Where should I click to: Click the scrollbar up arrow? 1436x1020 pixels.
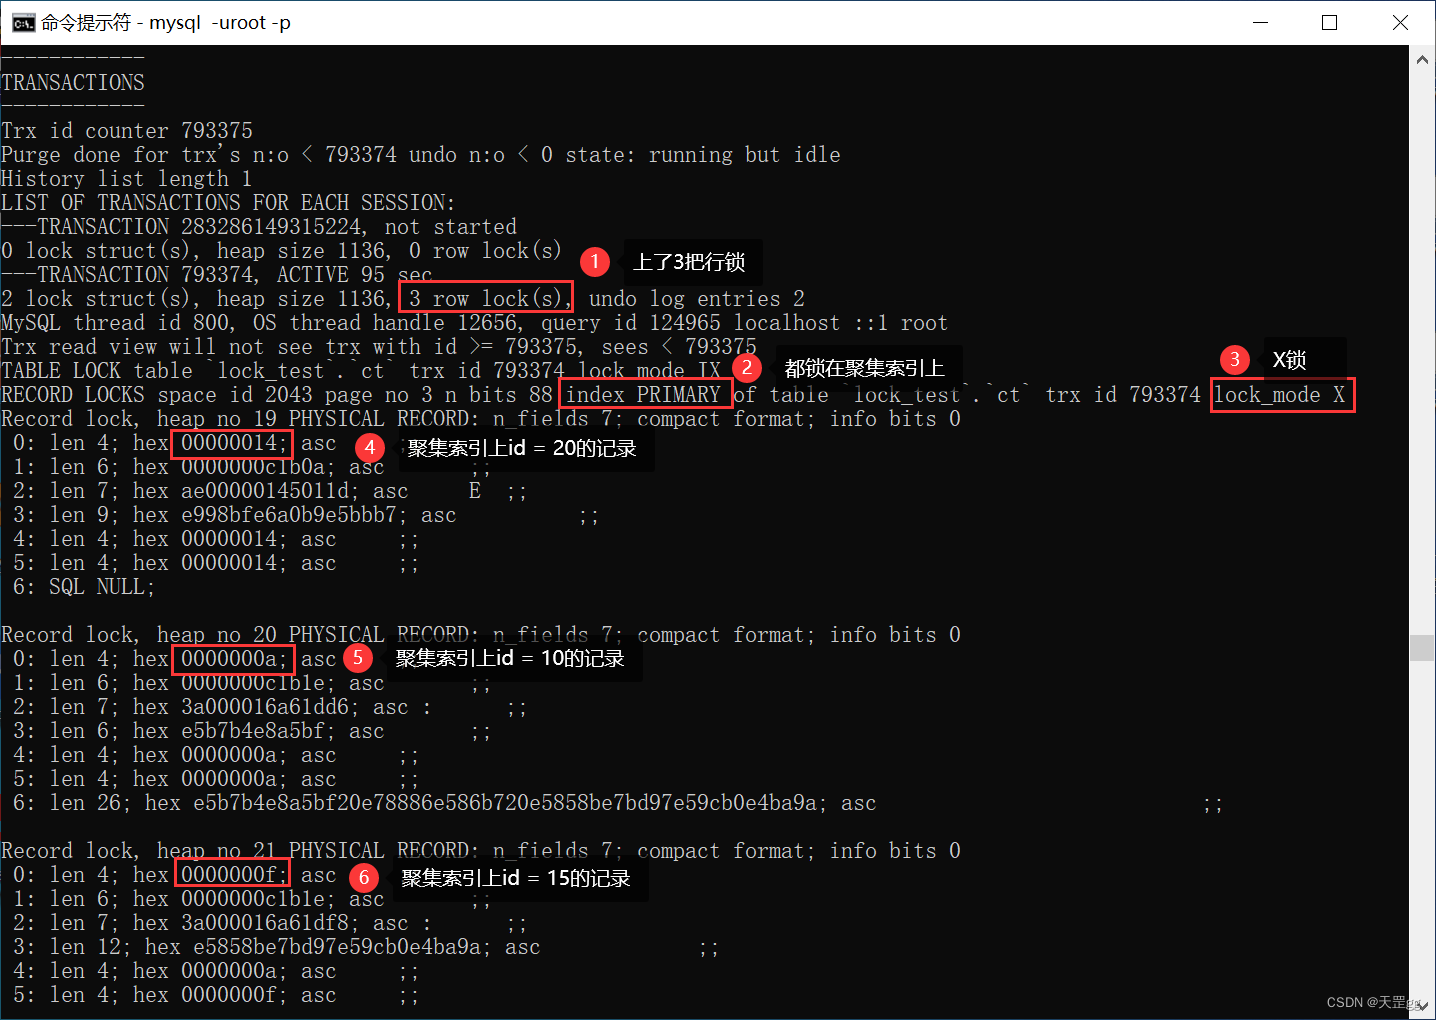tap(1422, 59)
